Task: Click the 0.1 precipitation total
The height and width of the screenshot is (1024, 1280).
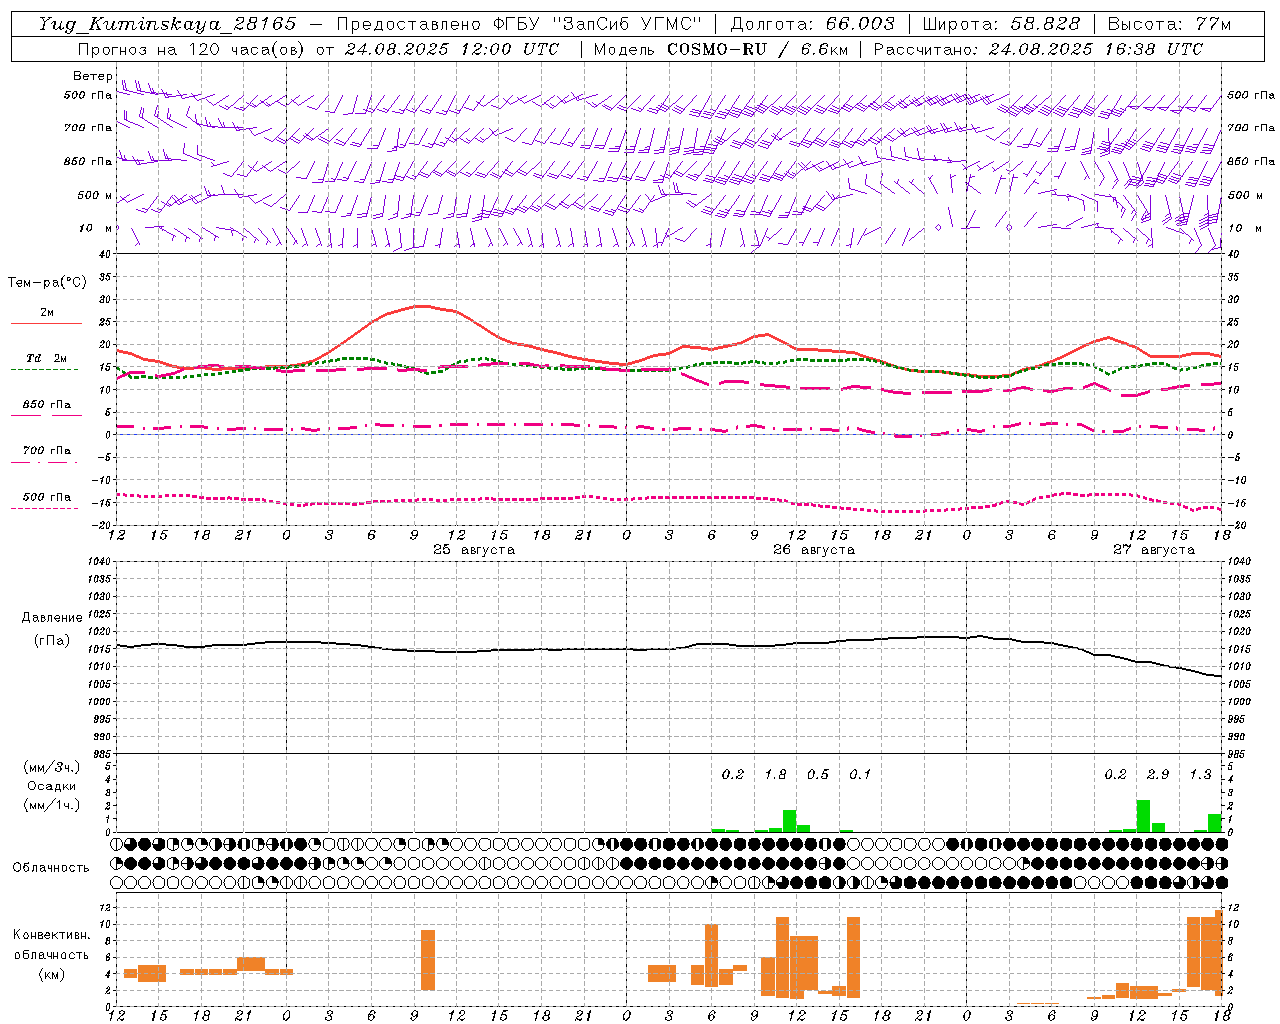Action: click(x=860, y=774)
